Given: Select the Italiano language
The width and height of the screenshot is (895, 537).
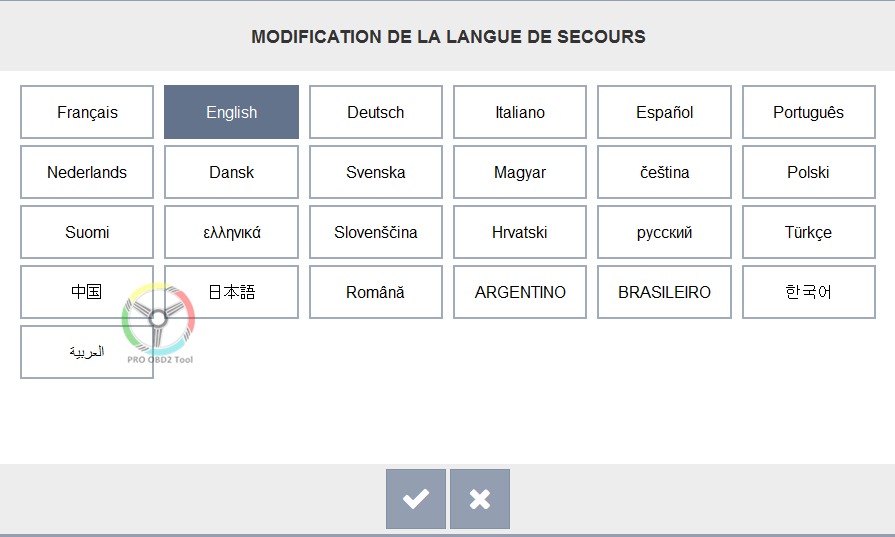Looking at the screenshot, I should [x=519, y=112].
